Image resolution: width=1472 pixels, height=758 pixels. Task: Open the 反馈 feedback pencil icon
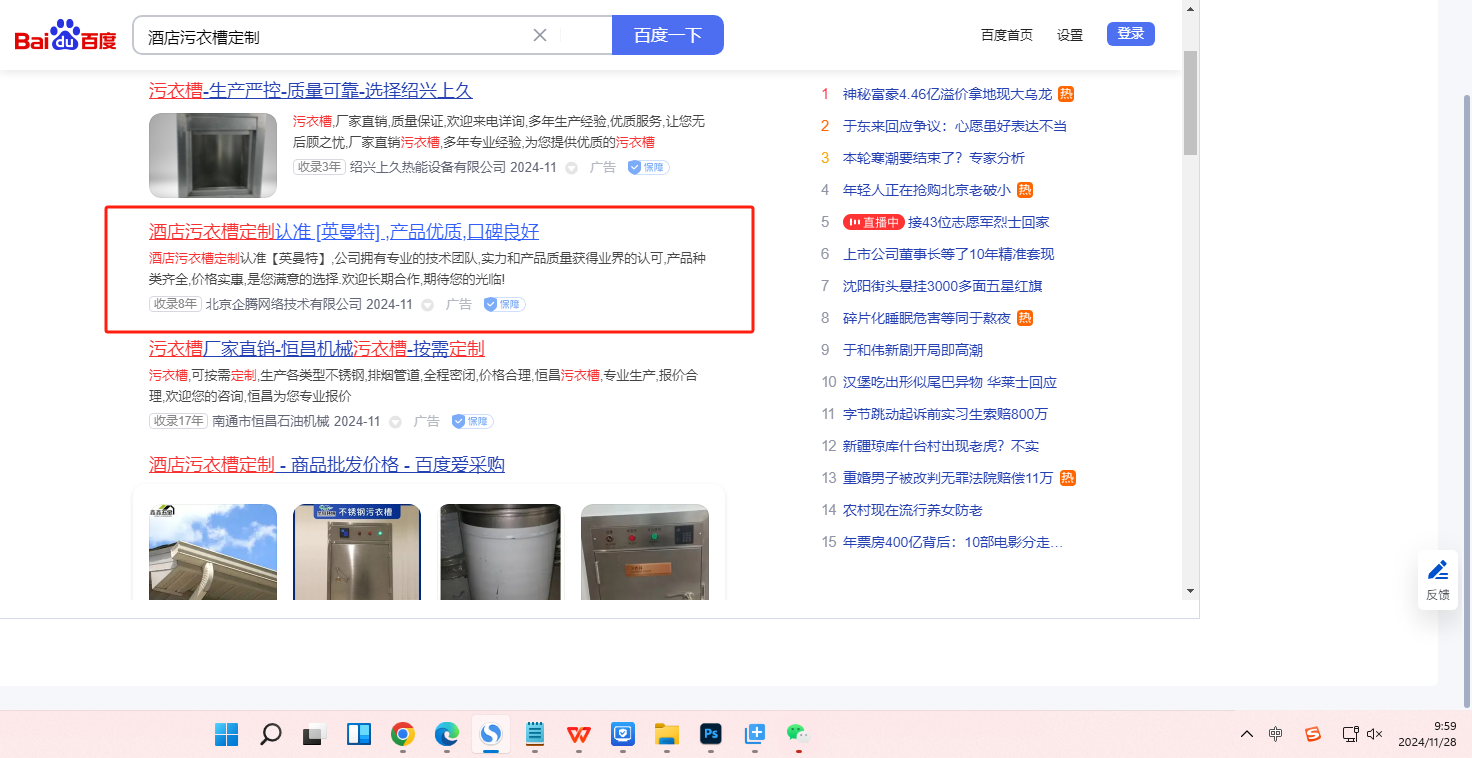(1438, 571)
